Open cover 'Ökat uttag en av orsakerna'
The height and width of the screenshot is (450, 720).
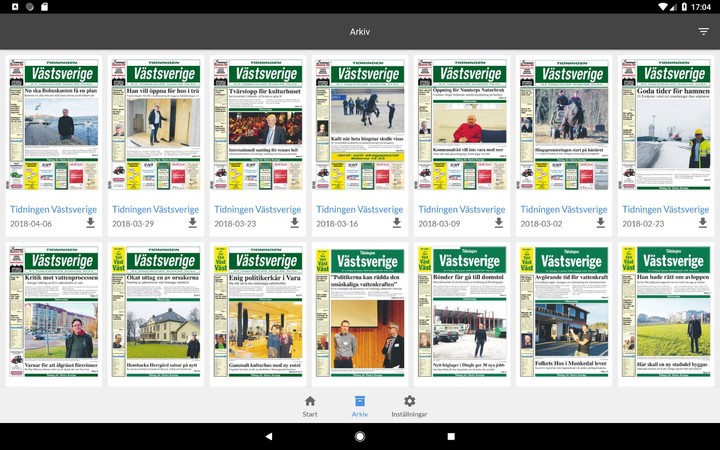[156, 312]
